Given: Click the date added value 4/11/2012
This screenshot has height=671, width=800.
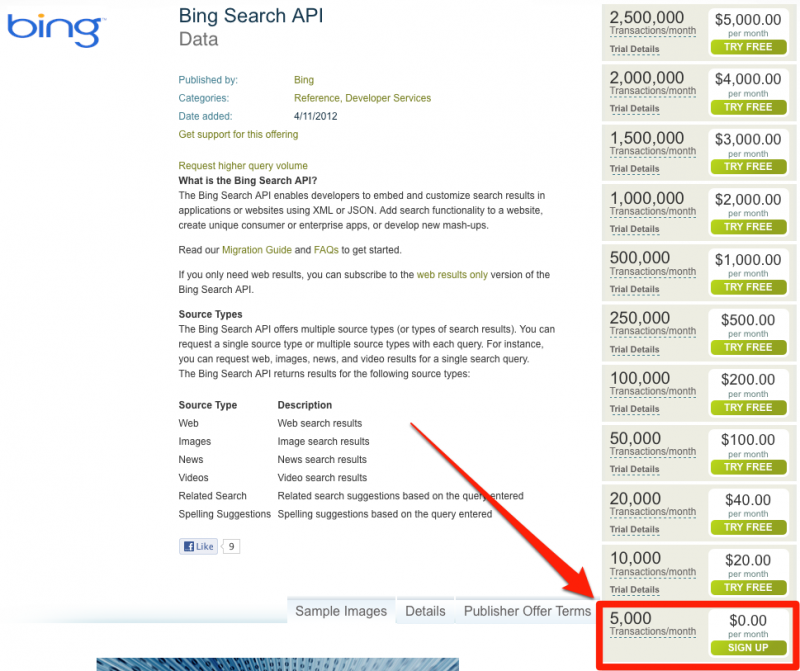Looking at the screenshot, I should click(315, 116).
